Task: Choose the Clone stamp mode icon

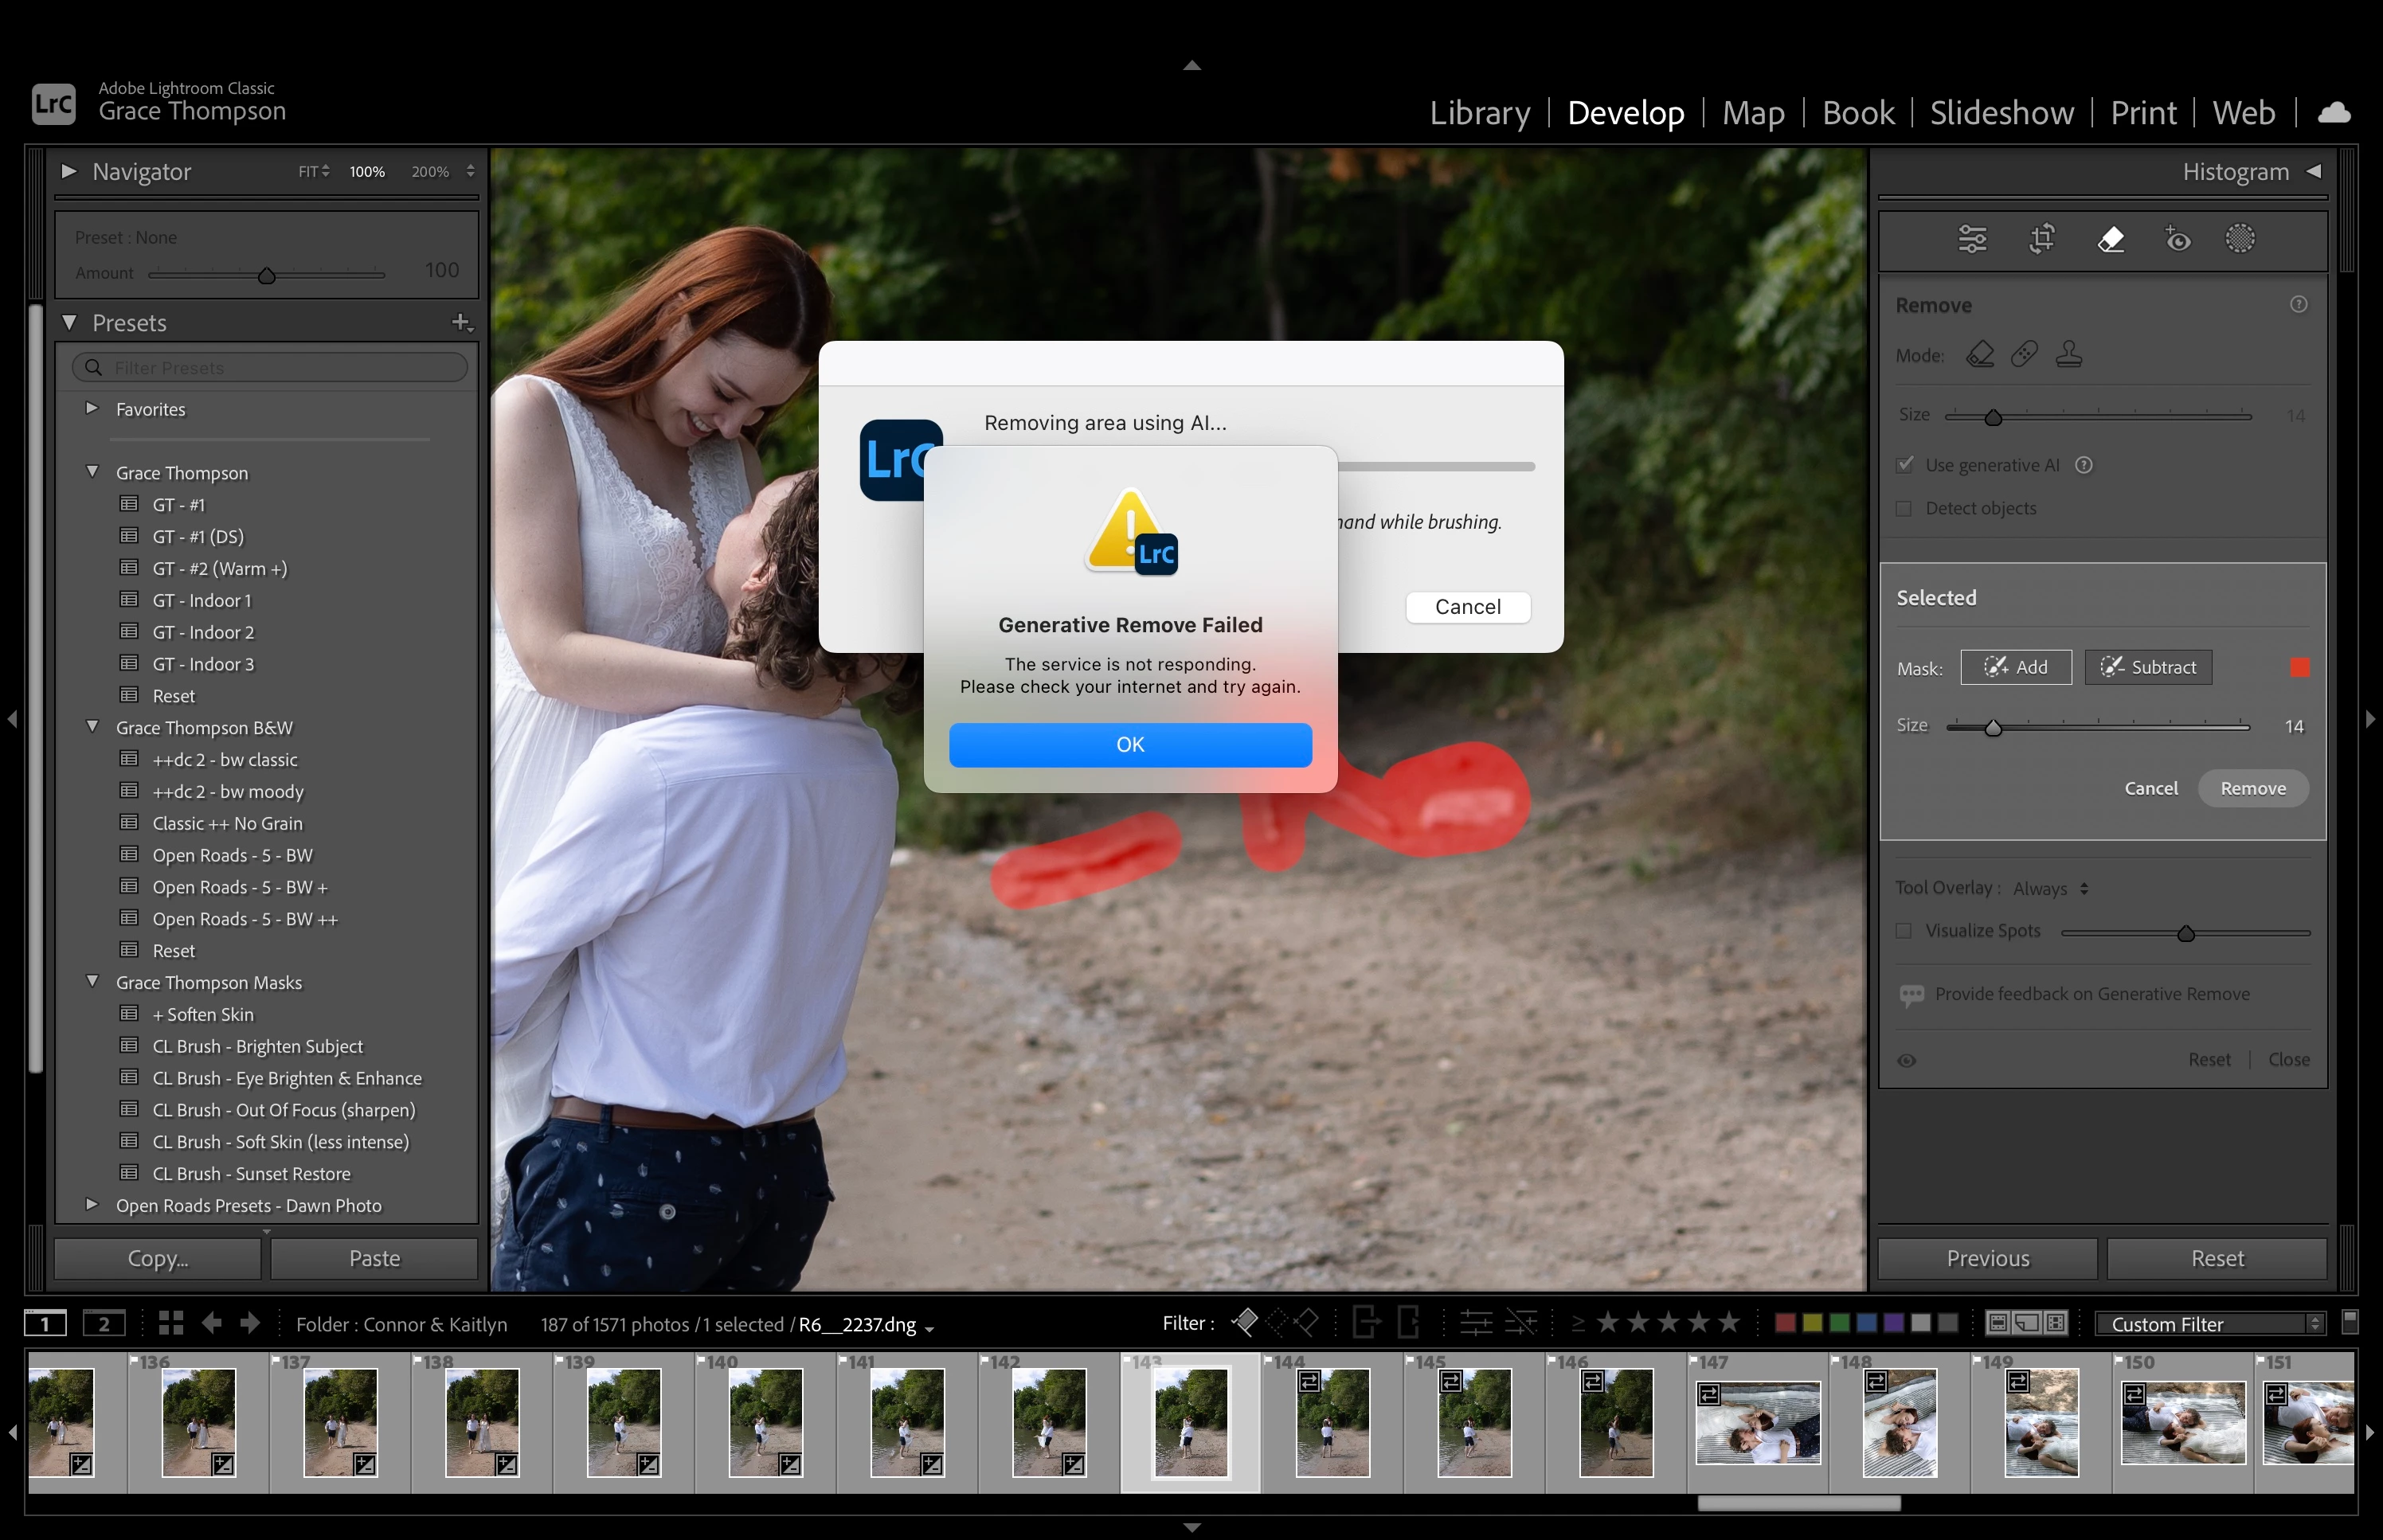Action: tap(2069, 354)
